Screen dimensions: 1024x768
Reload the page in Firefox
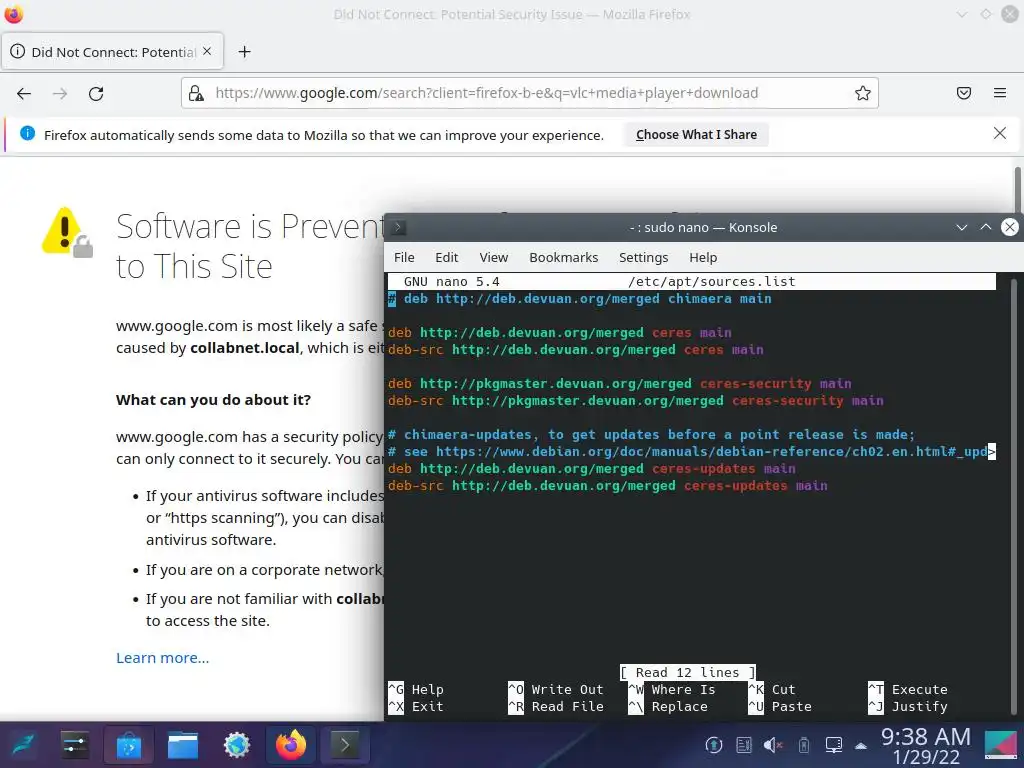coord(96,93)
